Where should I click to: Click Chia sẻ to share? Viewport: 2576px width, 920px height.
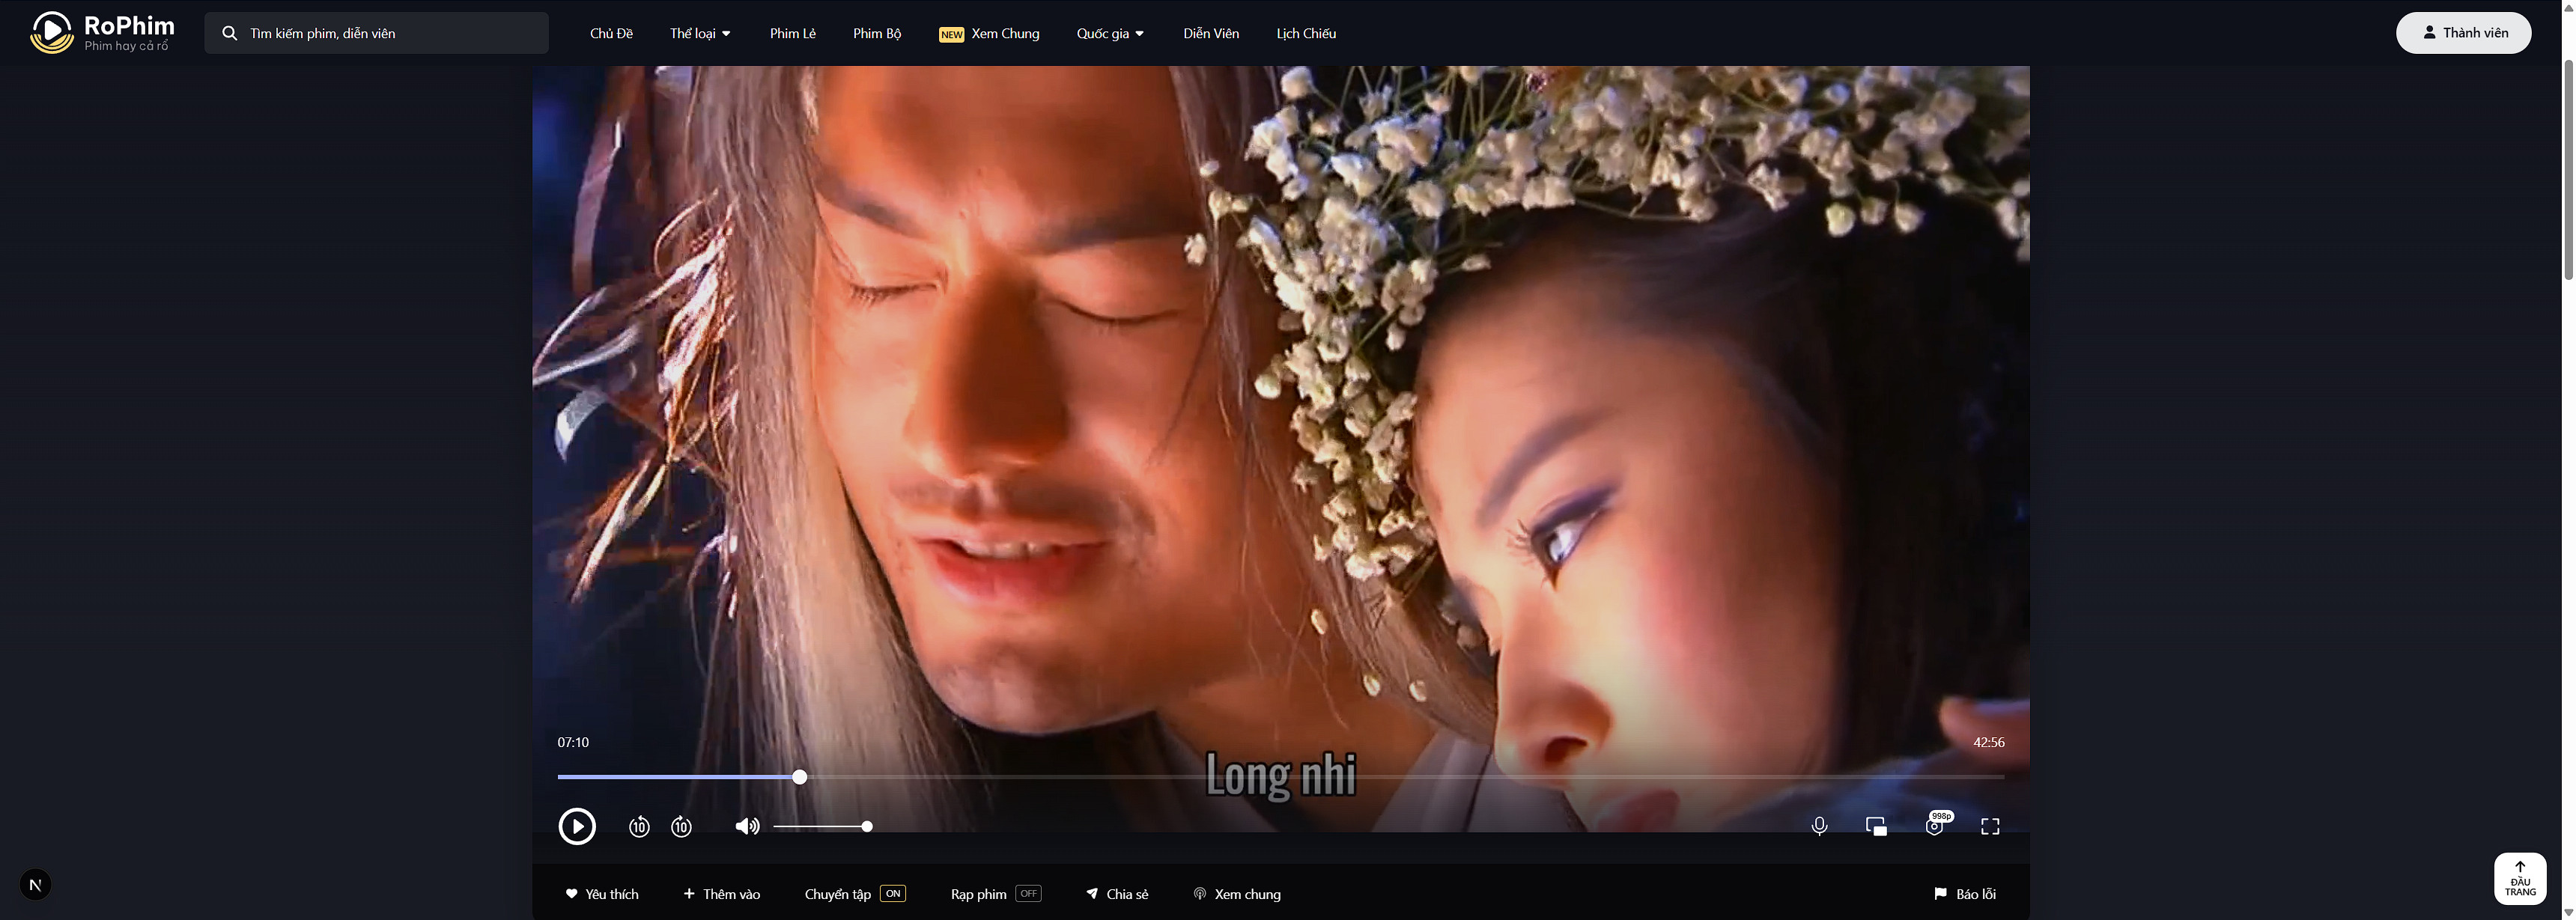coord(1117,894)
